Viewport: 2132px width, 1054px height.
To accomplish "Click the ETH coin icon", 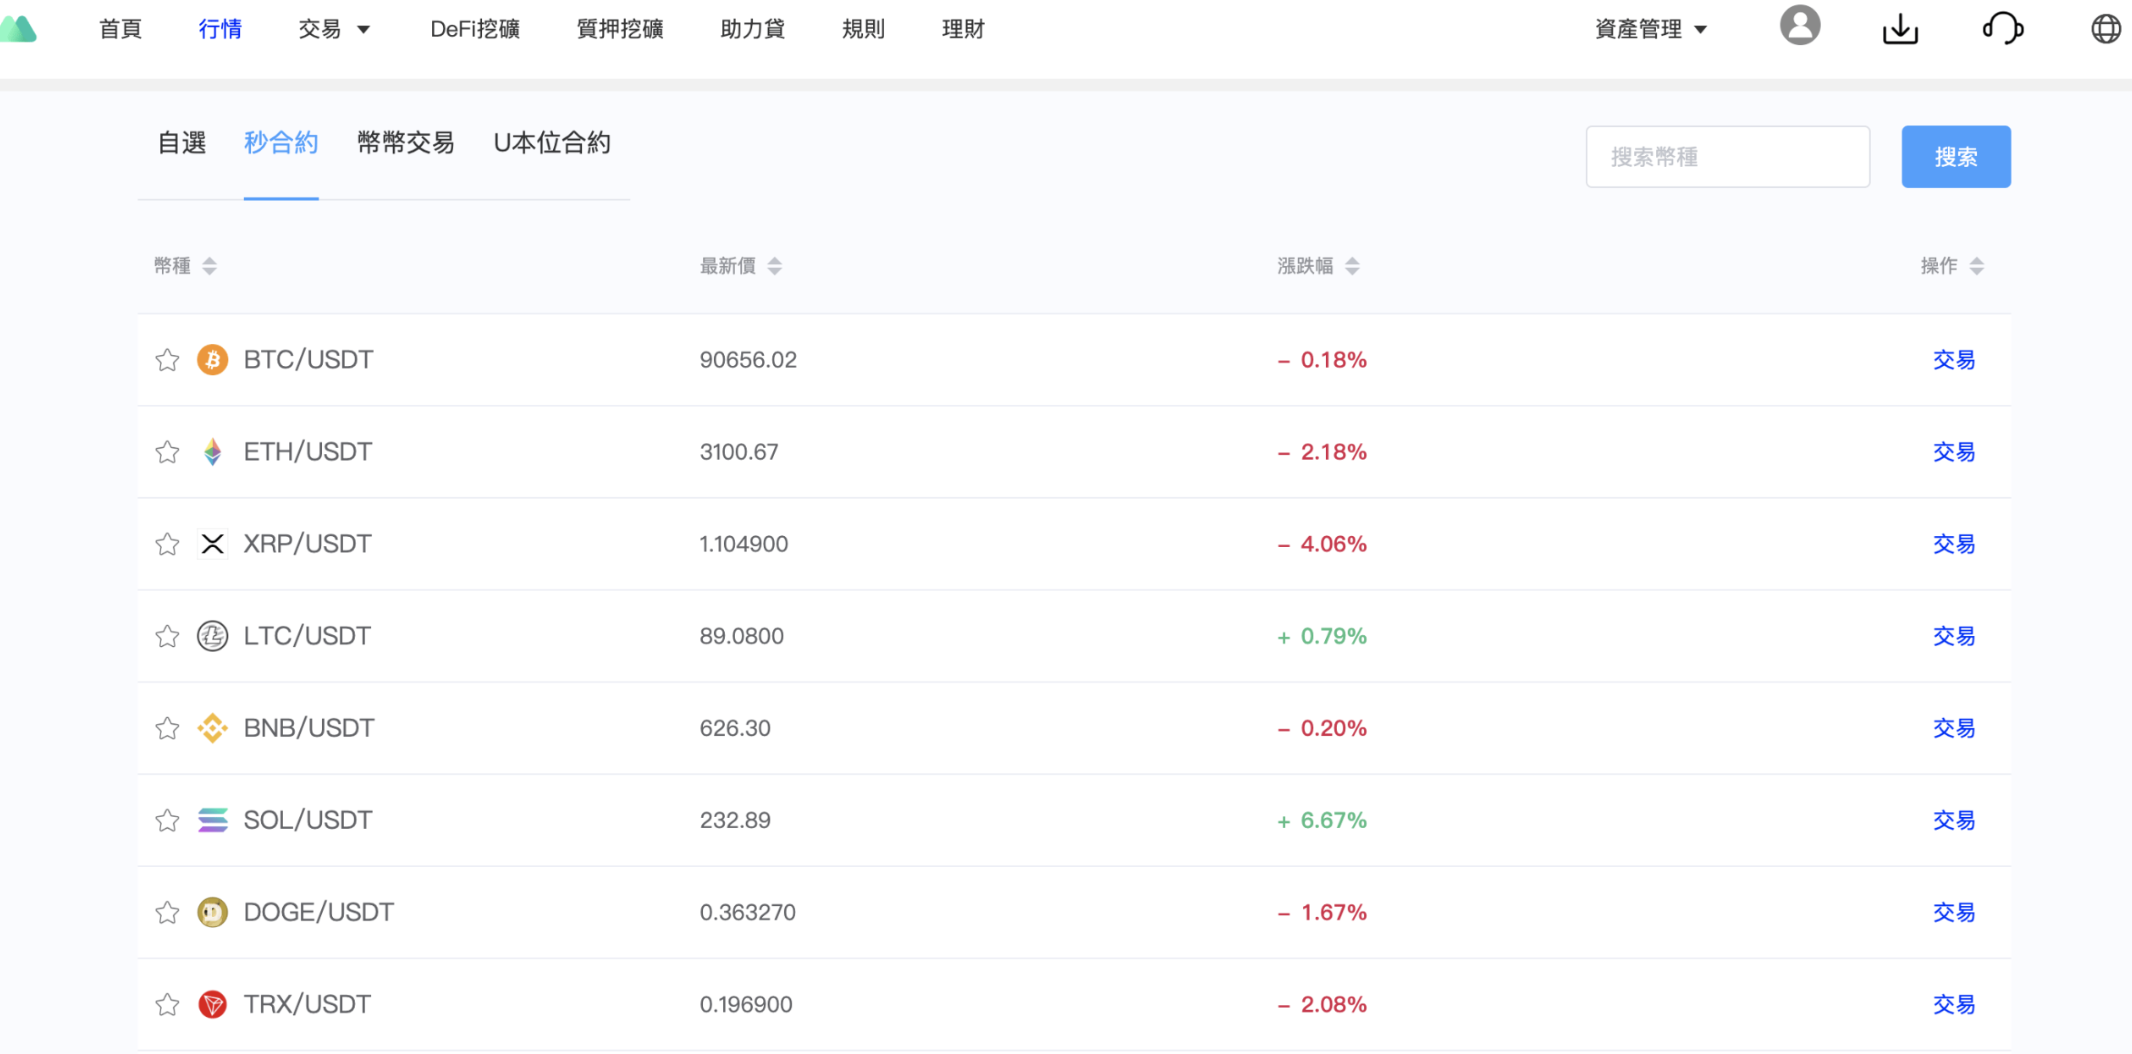I will pos(212,452).
